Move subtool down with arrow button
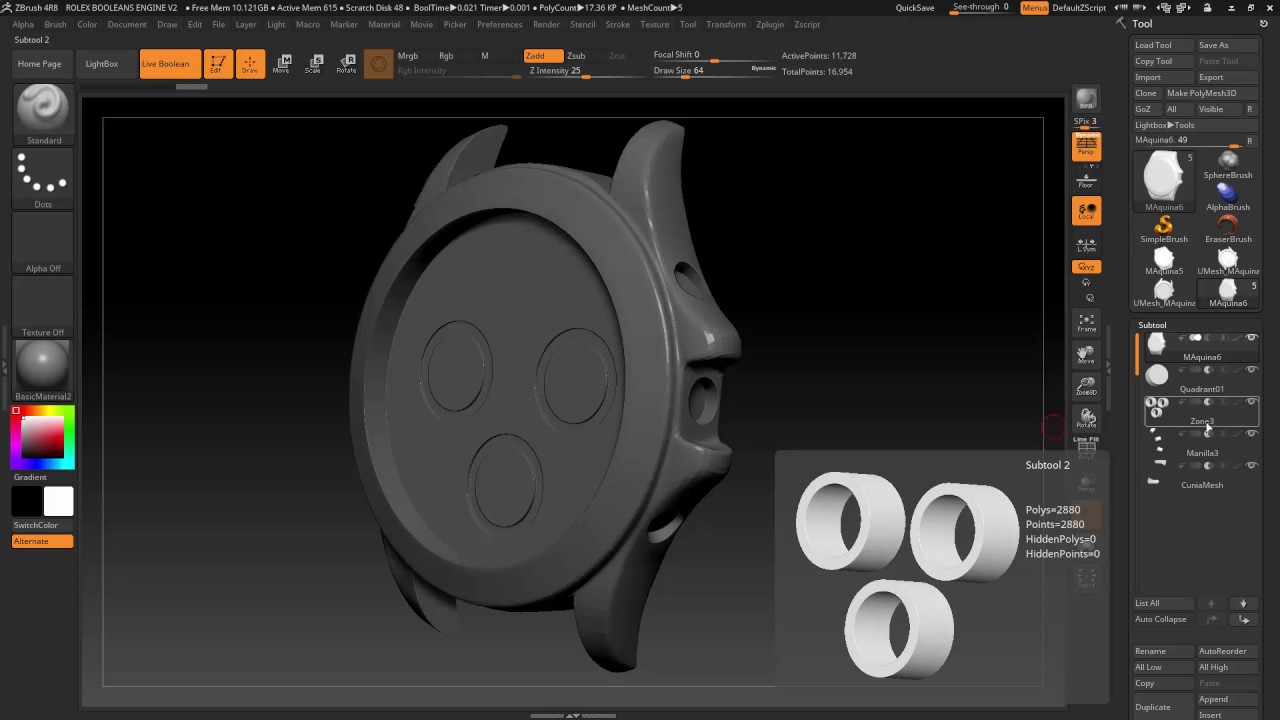This screenshot has height=720, width=1280. point(1243,603)
